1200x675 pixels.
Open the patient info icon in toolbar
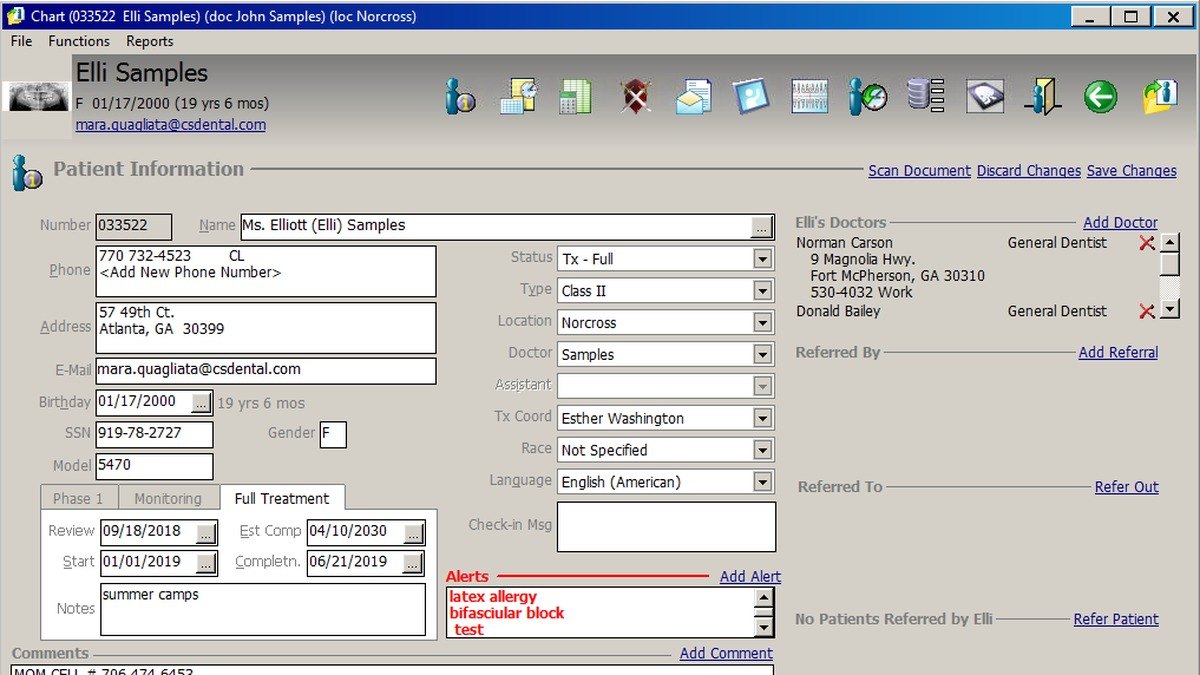click(461, 97)
